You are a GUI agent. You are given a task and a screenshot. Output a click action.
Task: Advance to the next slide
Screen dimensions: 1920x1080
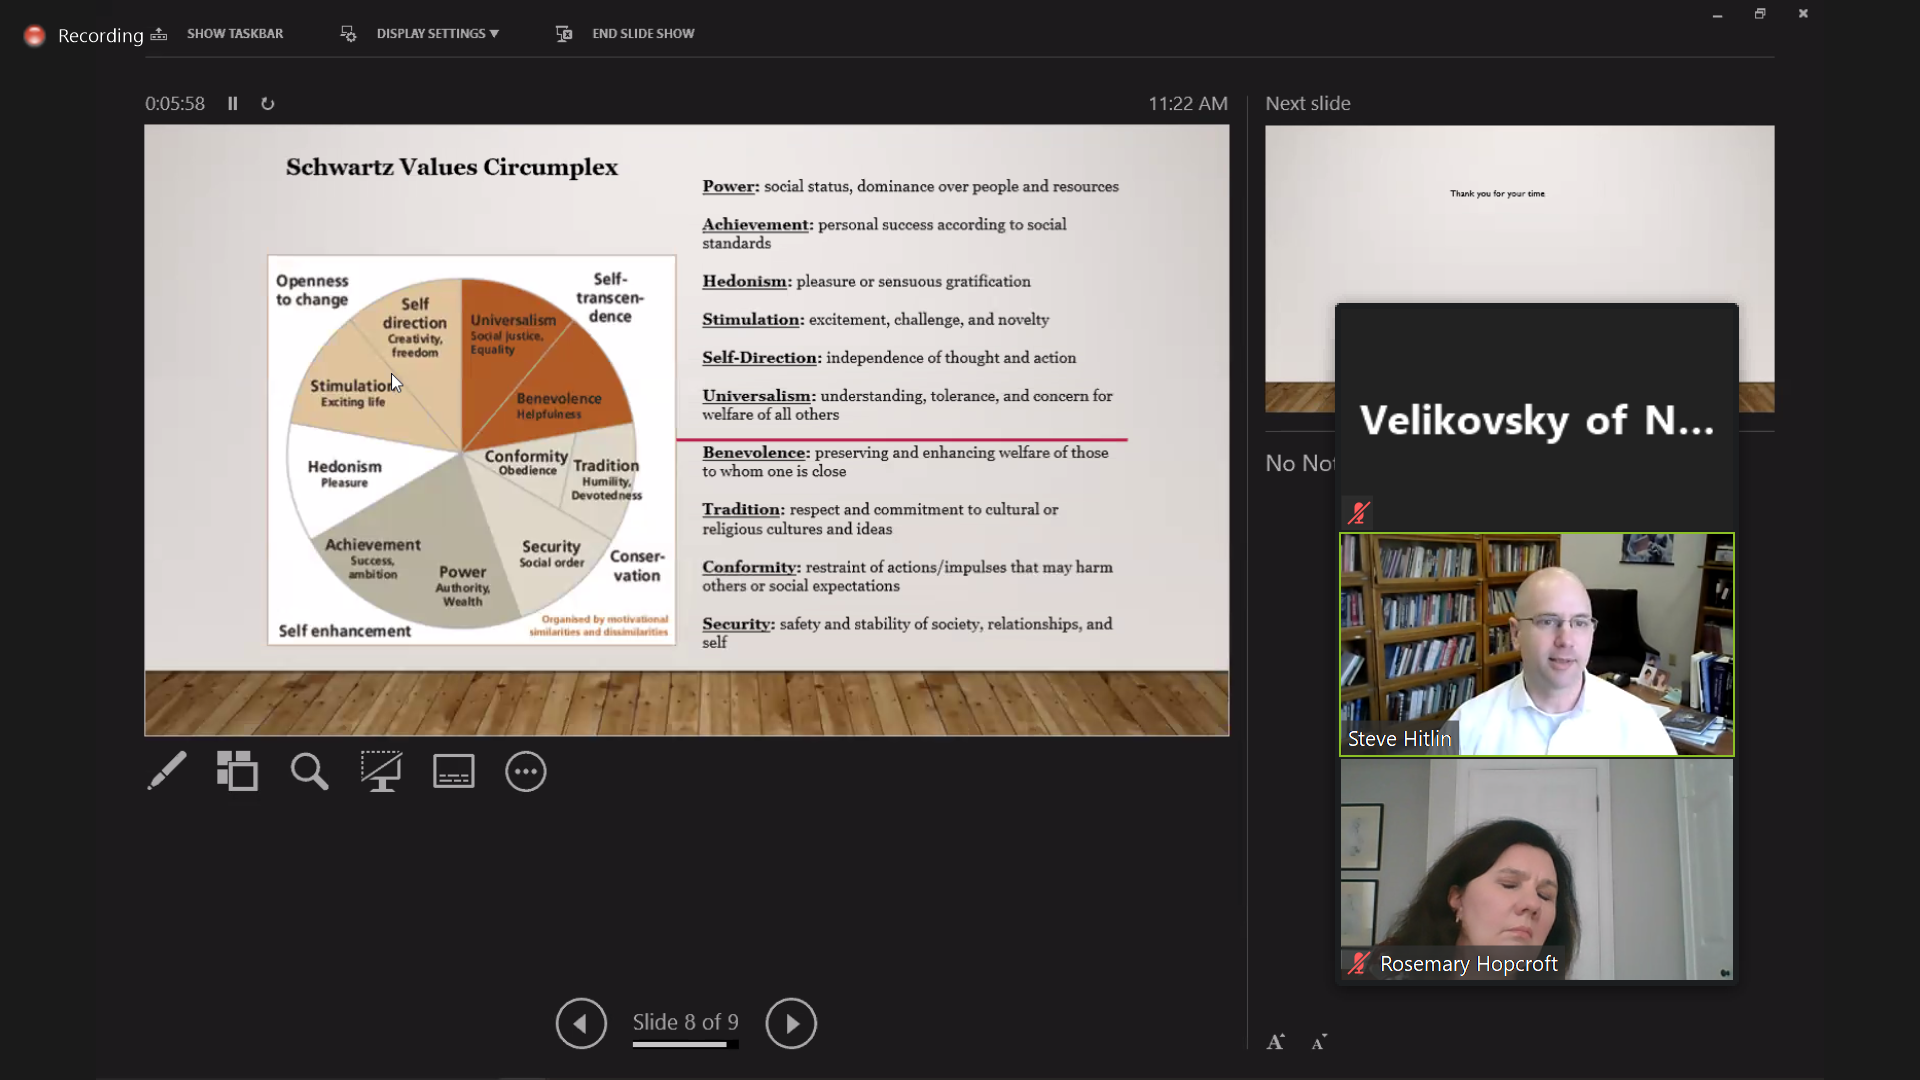pos(791,1023)
